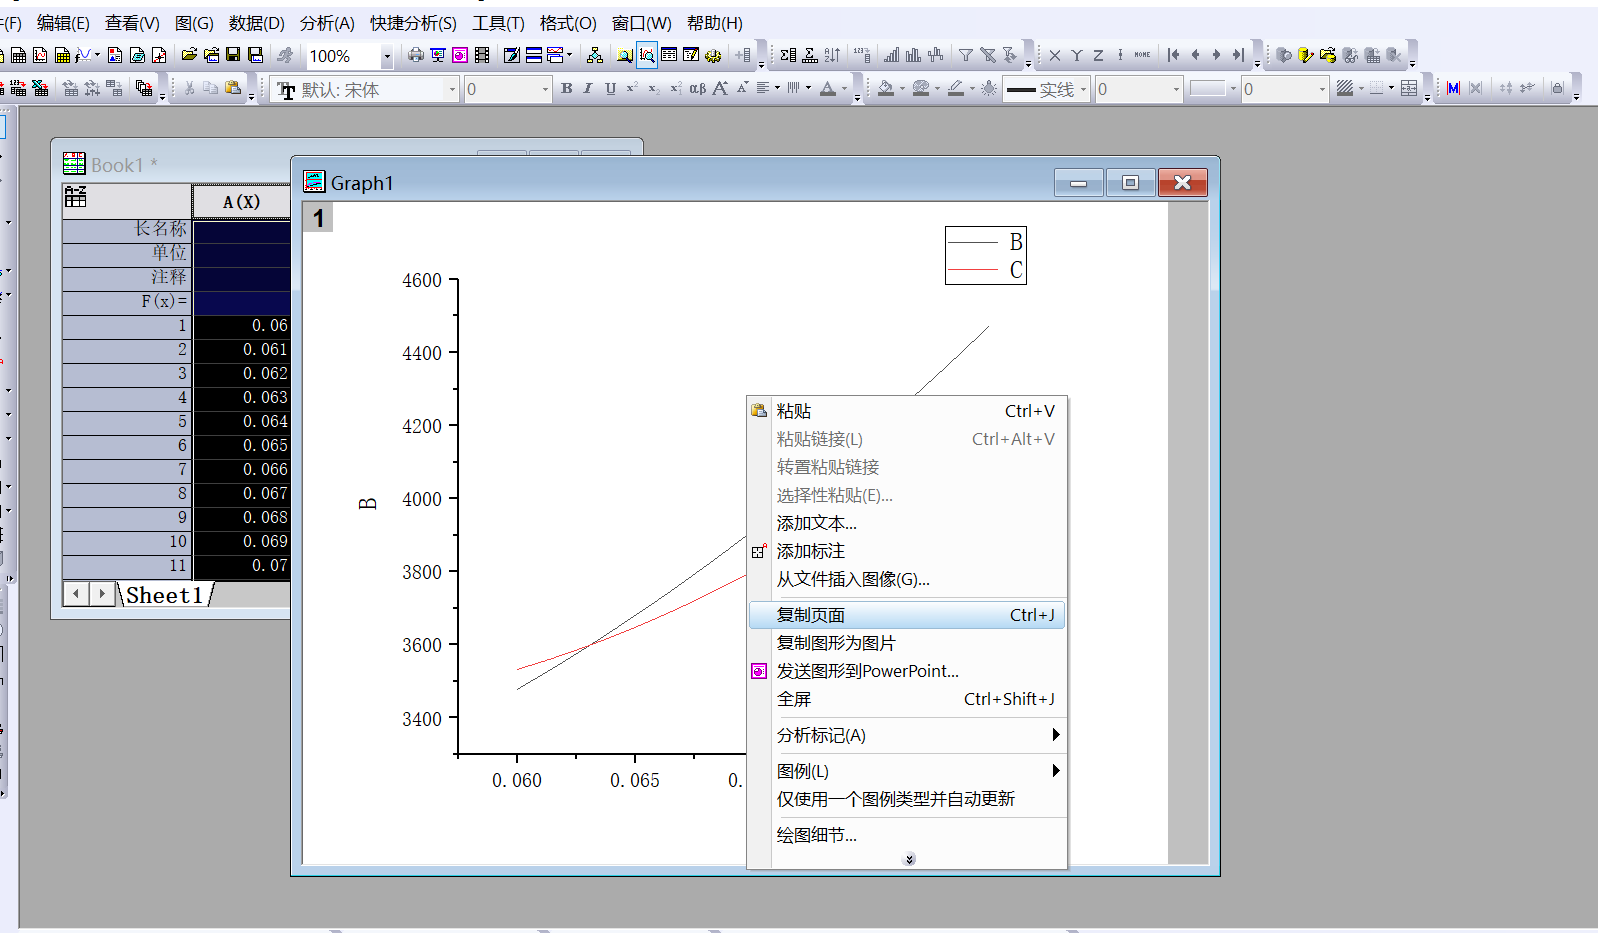Toggle Greek αβ symbol font
Viewport: 1598px width, 933px height.
pyautogui.click(x=697, y=88)
